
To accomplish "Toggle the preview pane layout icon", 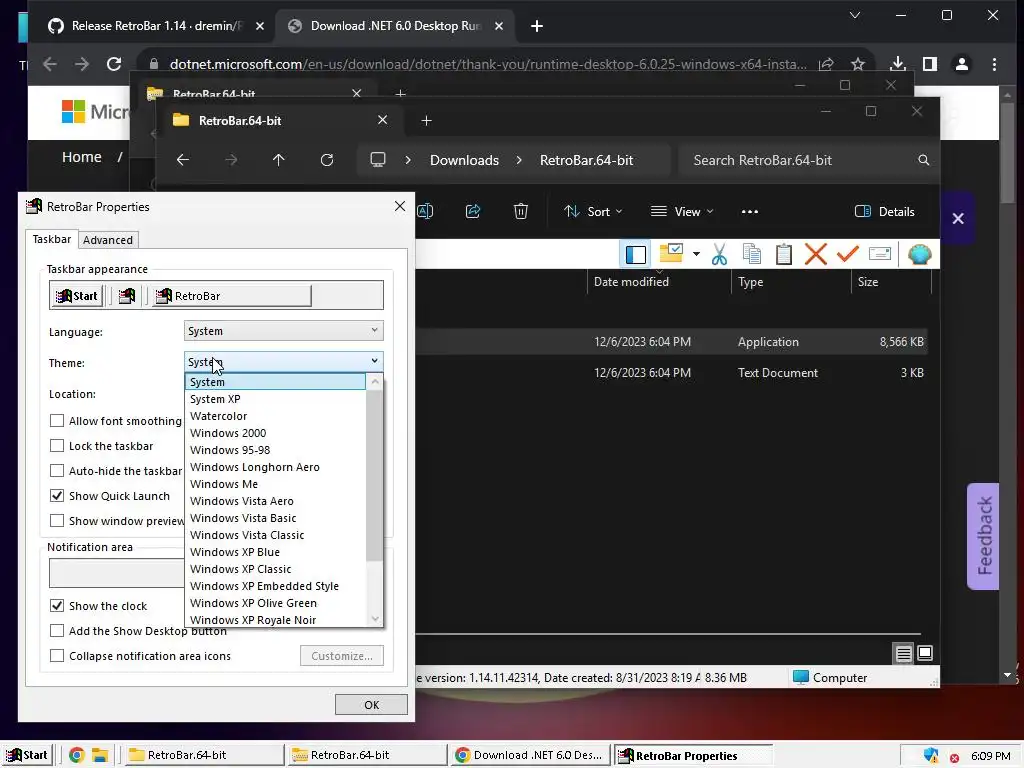I will pyautogui.click(x=635, y=254).
